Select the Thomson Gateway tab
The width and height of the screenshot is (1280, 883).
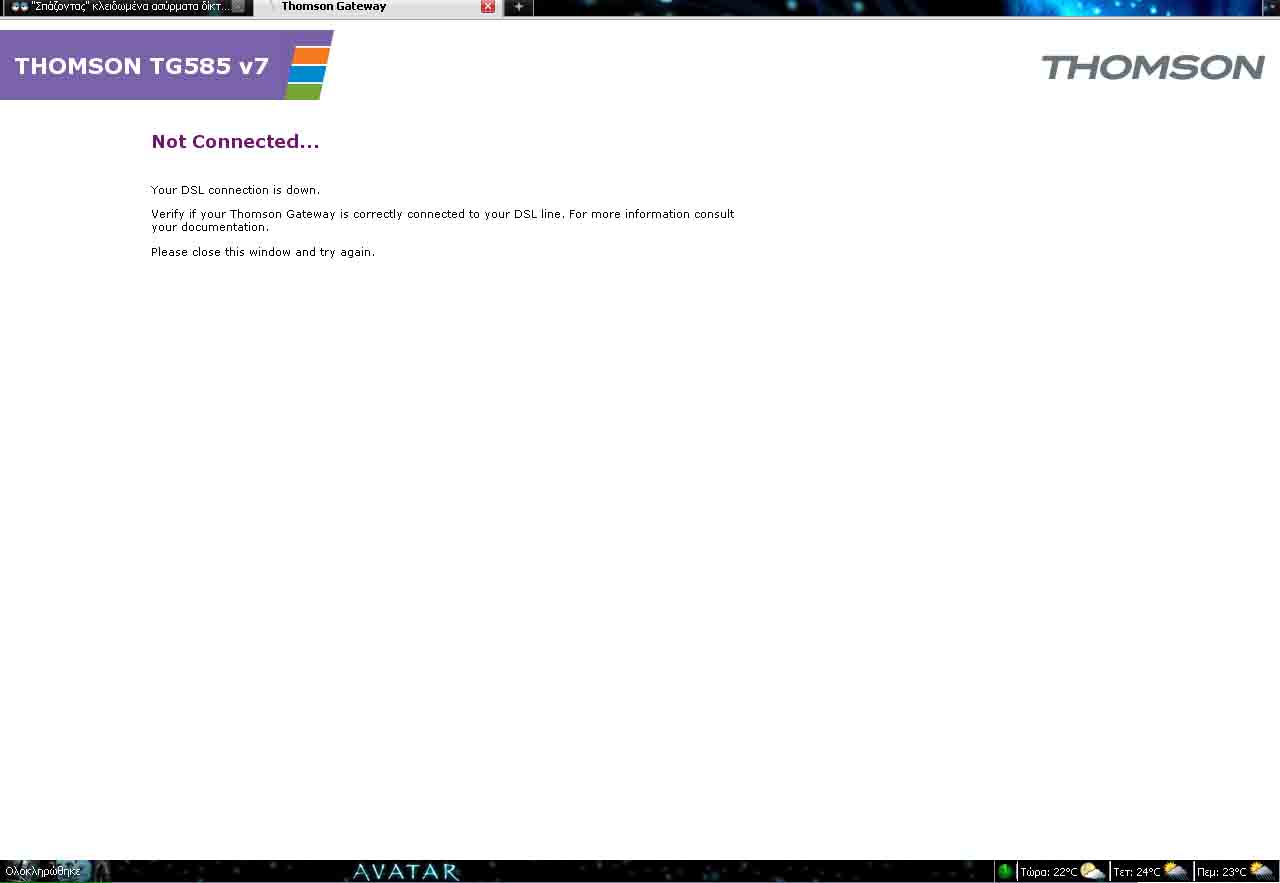tap(377, 7)
